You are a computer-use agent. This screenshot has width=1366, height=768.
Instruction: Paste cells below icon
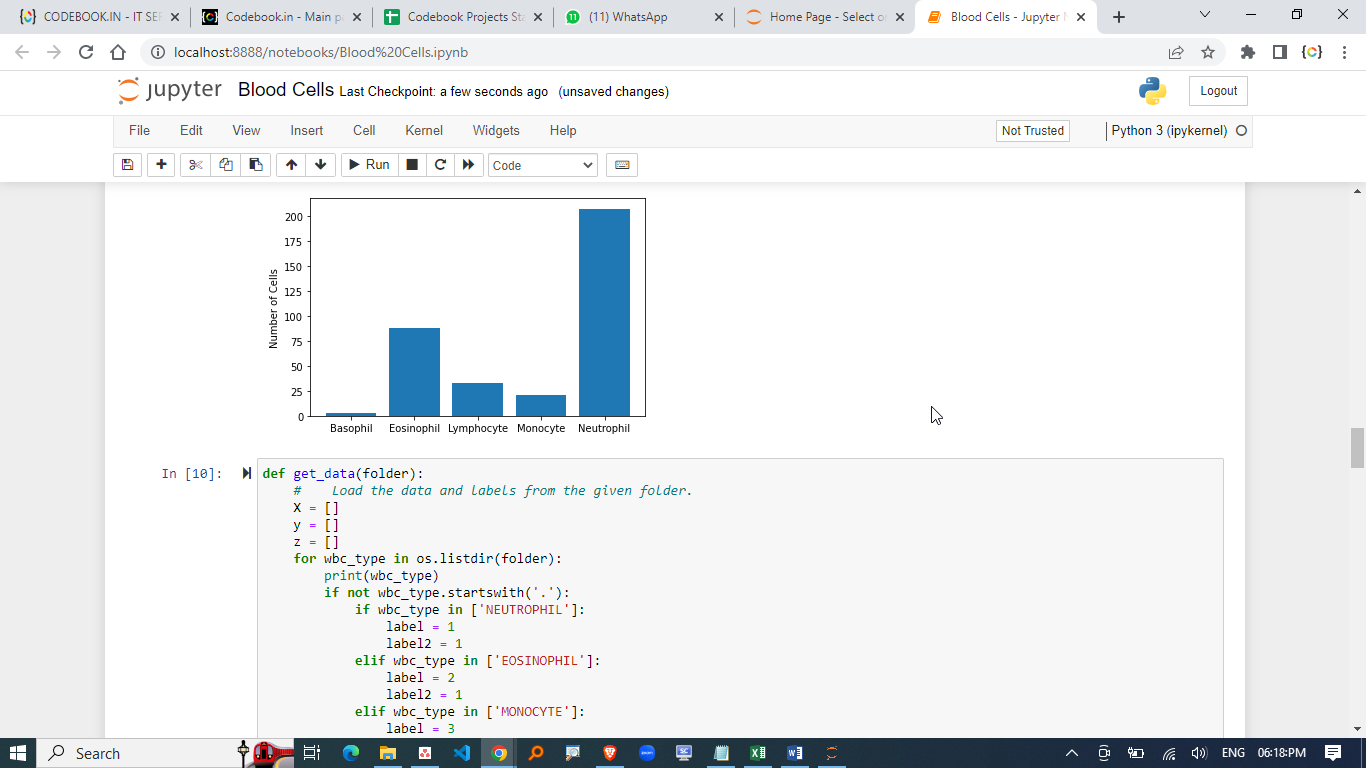click(256, 165)
